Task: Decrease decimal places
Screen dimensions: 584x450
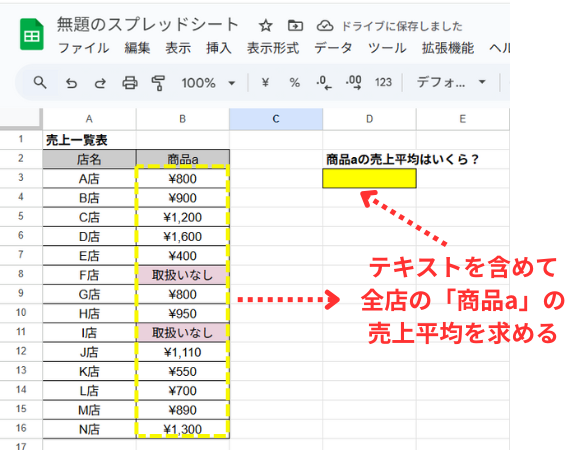Action: [x=324, y=82]
